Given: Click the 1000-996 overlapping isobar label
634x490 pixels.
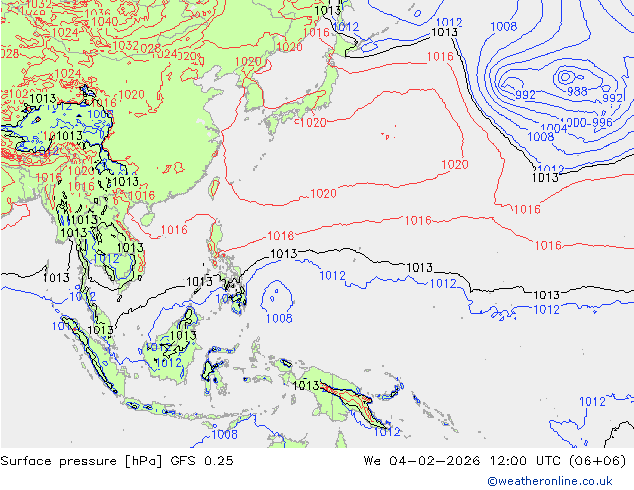Looking at the screenshot, I should (587, 122).
